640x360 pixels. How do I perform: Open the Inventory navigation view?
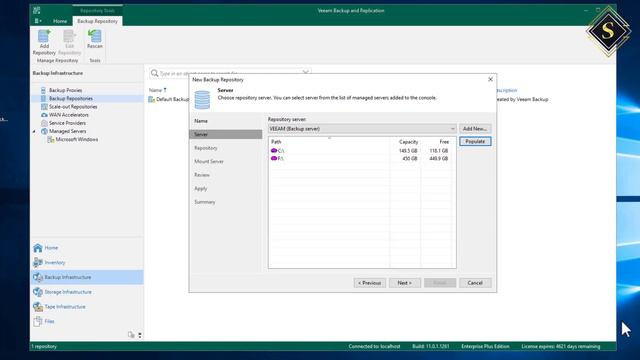point(87,262)
